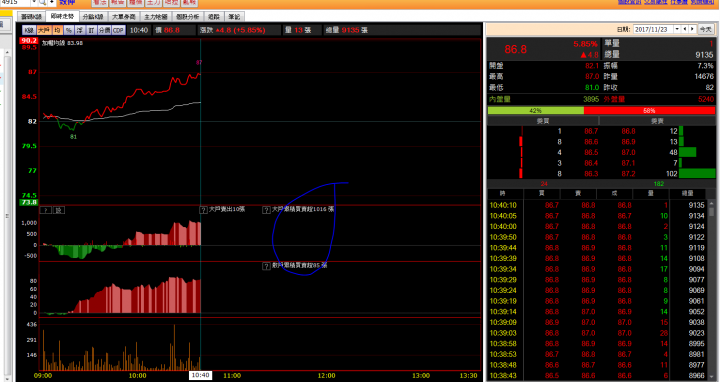Viewport: 720px width, 382px height.
Task: Click the 加權均線 83.98 label on chart
Action: [62, 43]
